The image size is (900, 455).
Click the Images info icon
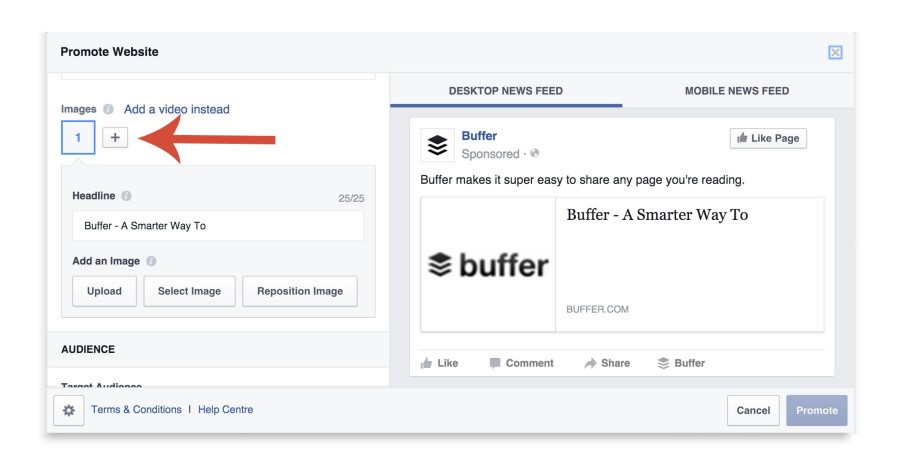108,109
